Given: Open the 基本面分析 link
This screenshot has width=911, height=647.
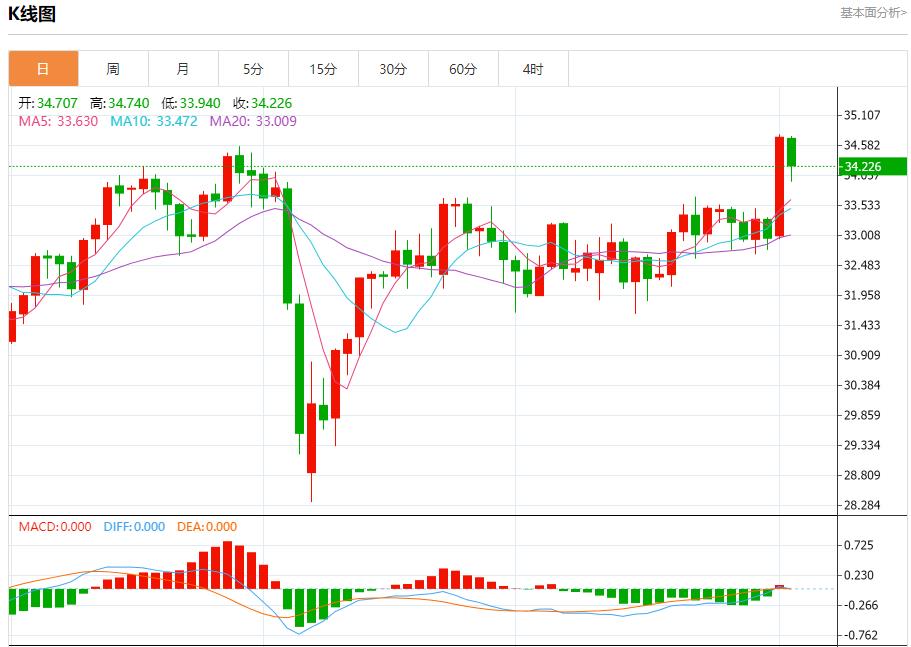Looking at the screenshot, I should click(x=873, y=13).
